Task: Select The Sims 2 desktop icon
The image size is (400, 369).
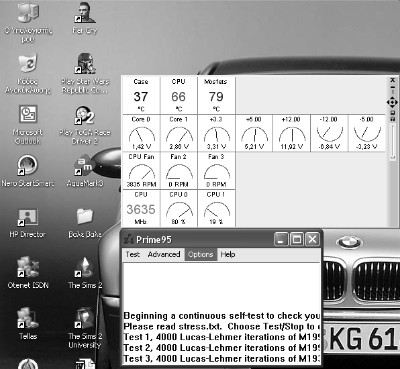Action: click(85, 273)
